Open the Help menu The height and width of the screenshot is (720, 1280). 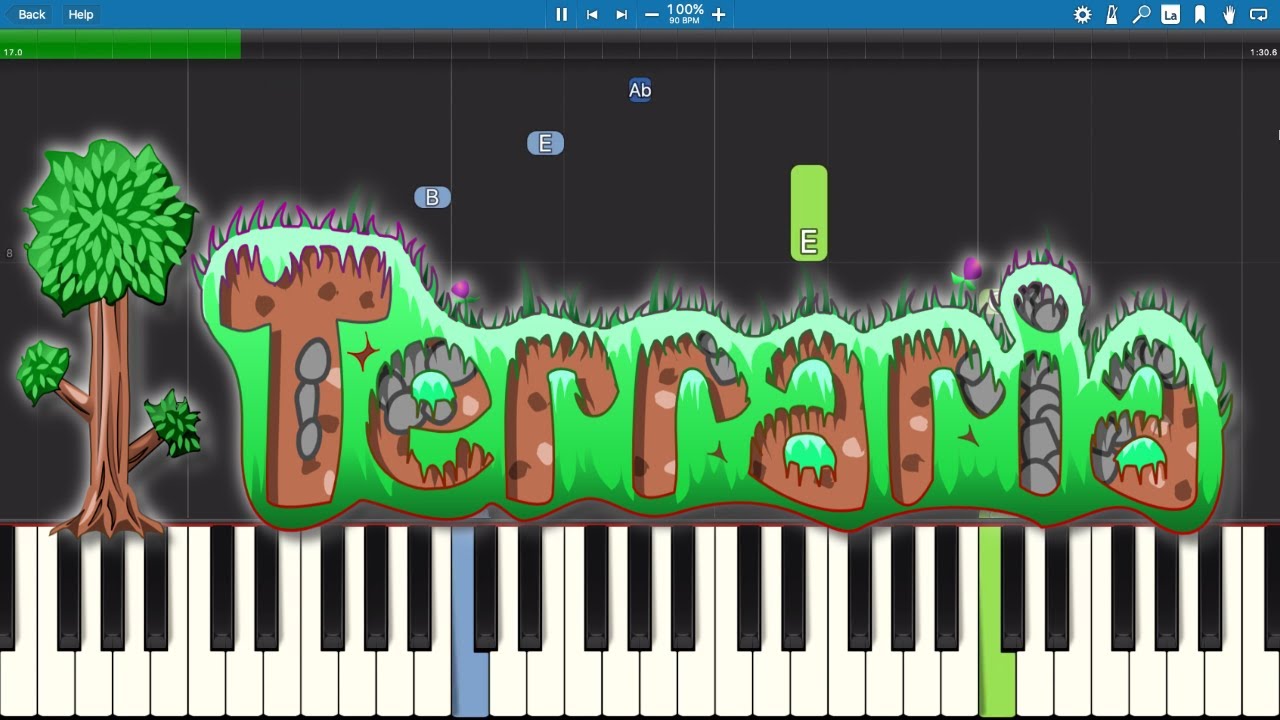point(81,14)
